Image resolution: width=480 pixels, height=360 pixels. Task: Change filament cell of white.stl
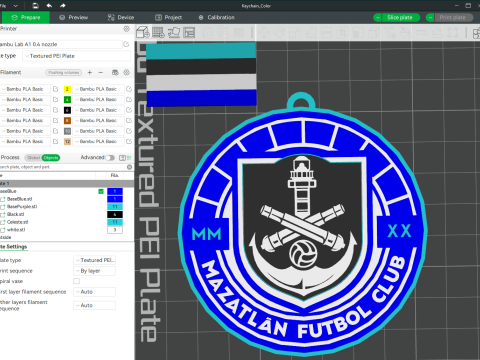[115, 230]
